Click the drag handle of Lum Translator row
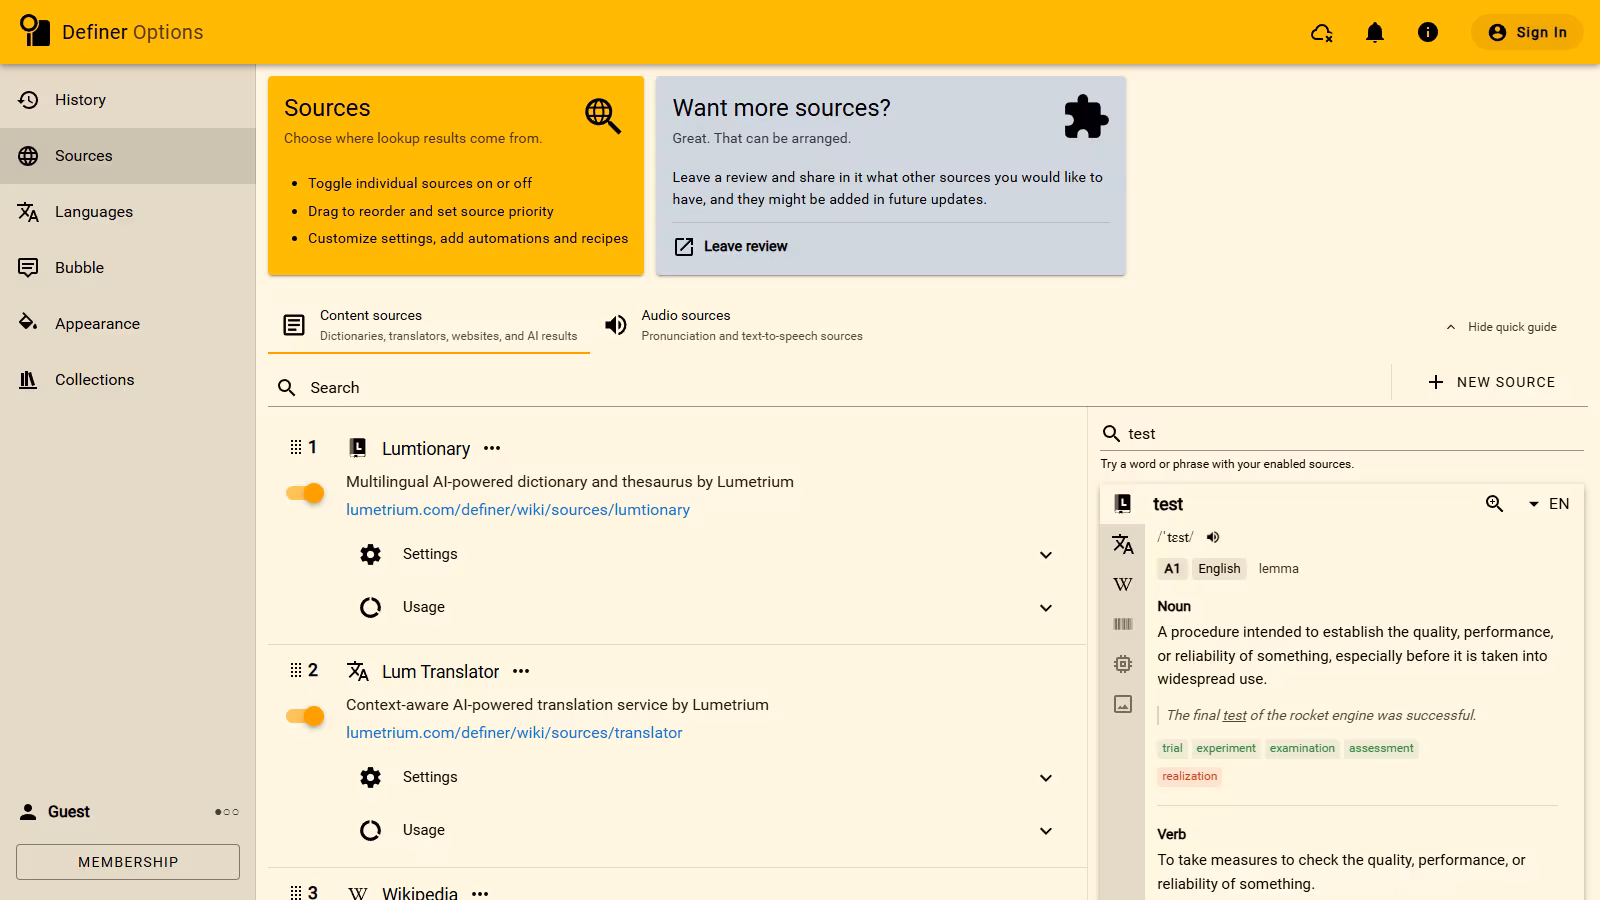The width and height of the screenshot is (1600, 900). click(296, 670)
